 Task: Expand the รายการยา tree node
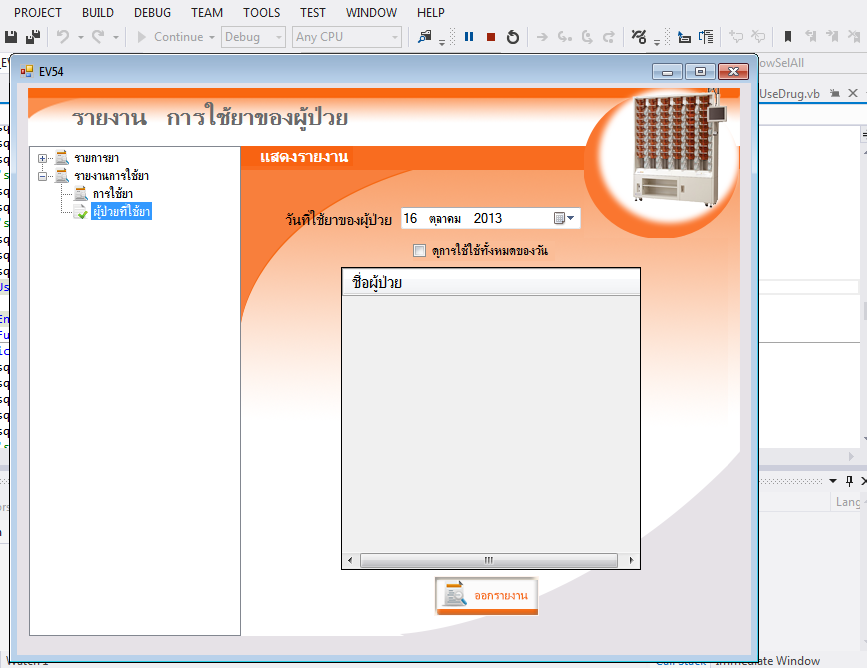pyautogui.click(x=42, y=158)
